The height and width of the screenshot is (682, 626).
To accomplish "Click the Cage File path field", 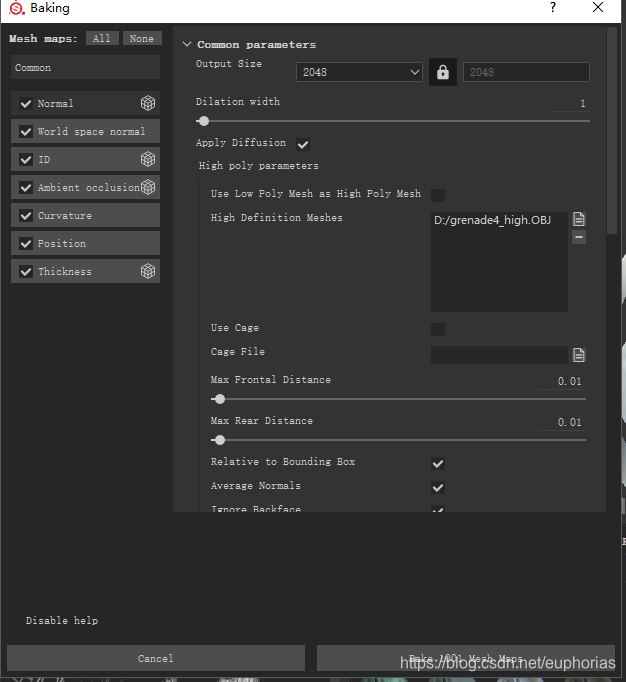I will click(x=499, y=355).
